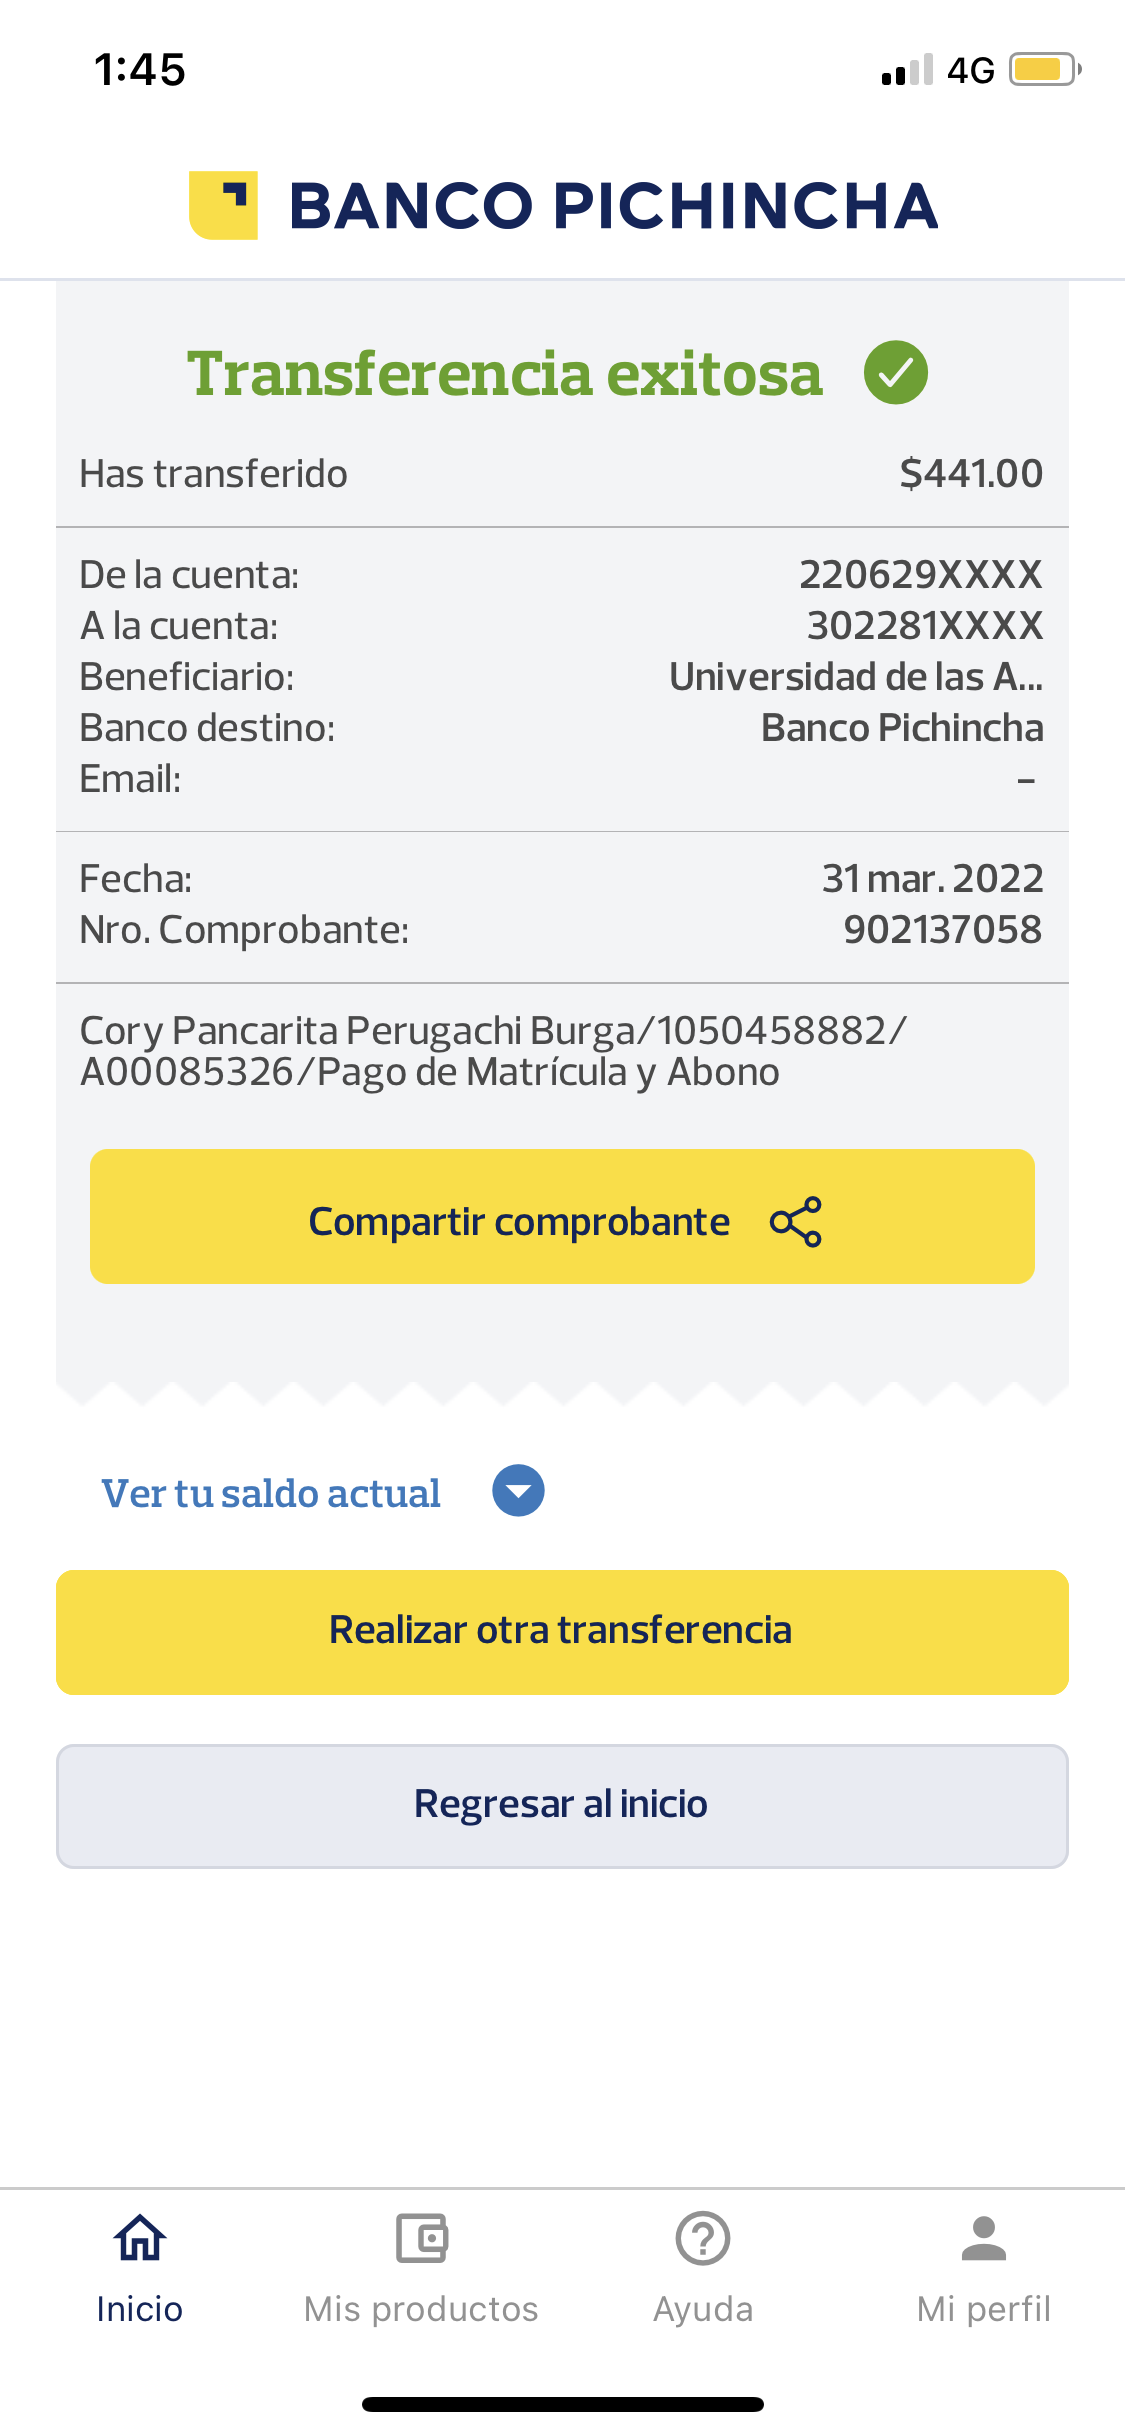The image size is (1125, 2436).
Task: Tap the truncated Beneficiario name
Action: [855, 677]
